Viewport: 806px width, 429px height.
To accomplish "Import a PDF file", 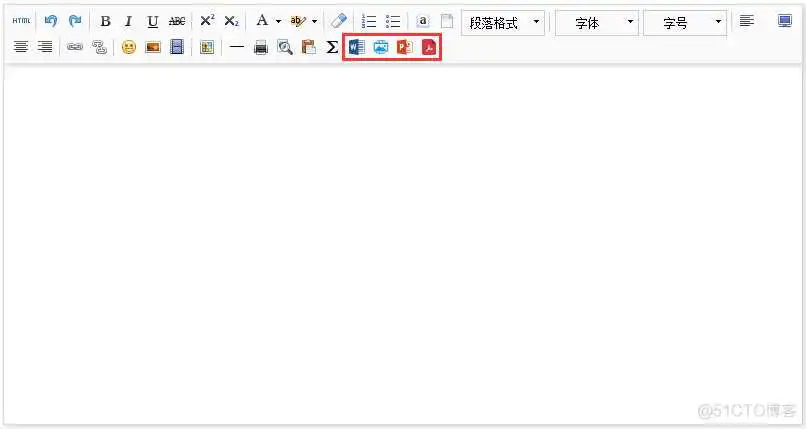I will tap(429, 47).
